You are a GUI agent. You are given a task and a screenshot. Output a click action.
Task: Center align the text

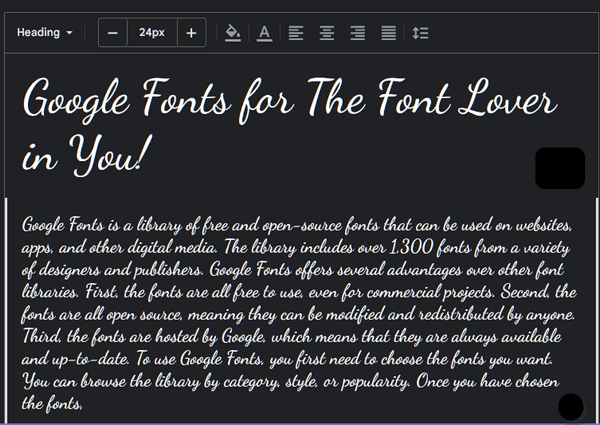tap(327, 33)
